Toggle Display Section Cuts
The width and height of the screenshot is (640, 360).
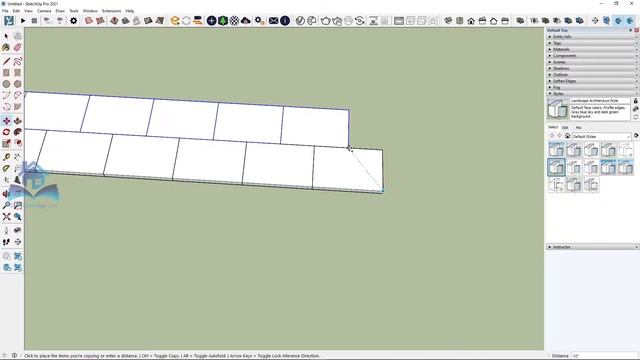(618, 20)
